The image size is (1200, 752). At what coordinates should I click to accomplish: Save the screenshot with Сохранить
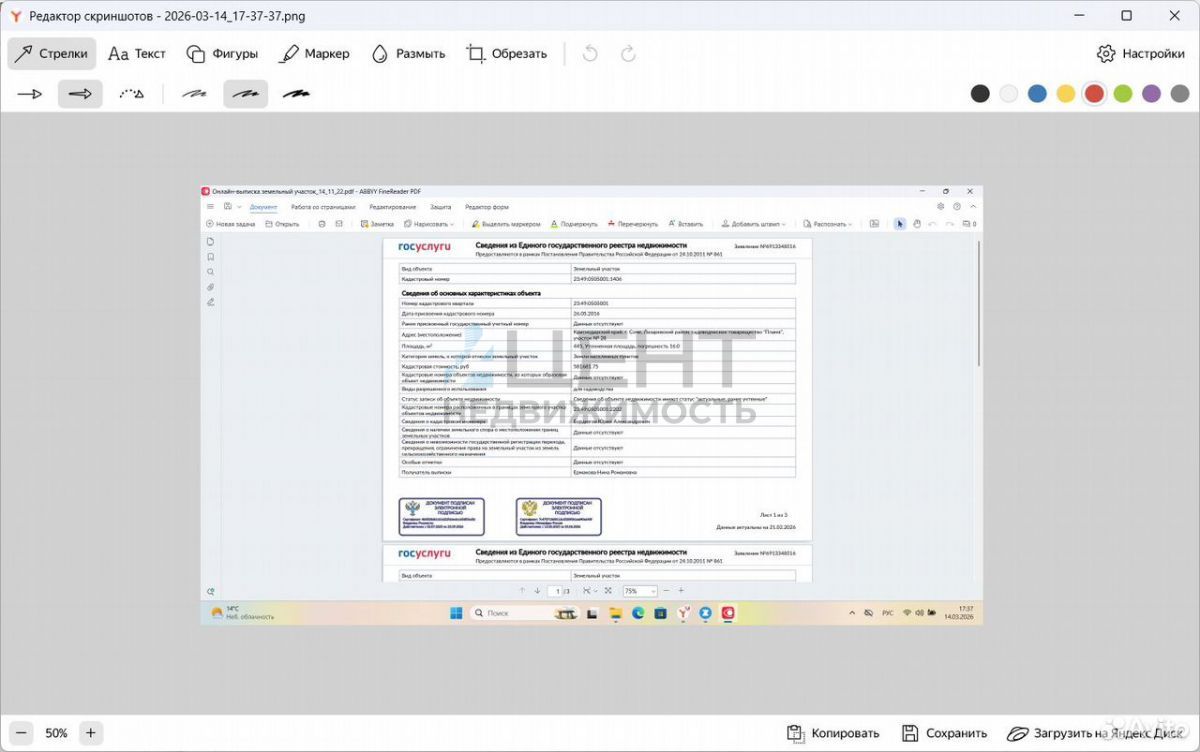click(x=944, y=733)
